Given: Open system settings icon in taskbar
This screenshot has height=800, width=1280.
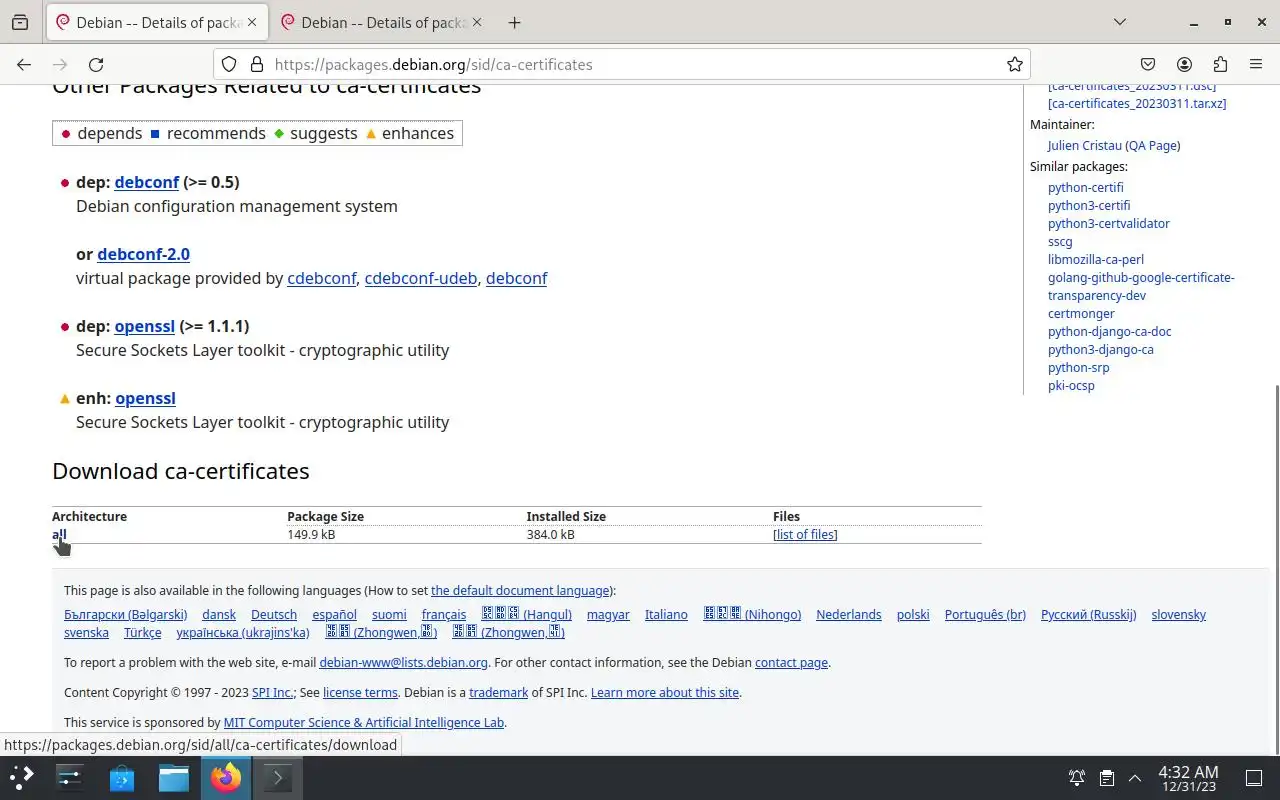Looking at the screenshot, I should click(70, 777).
